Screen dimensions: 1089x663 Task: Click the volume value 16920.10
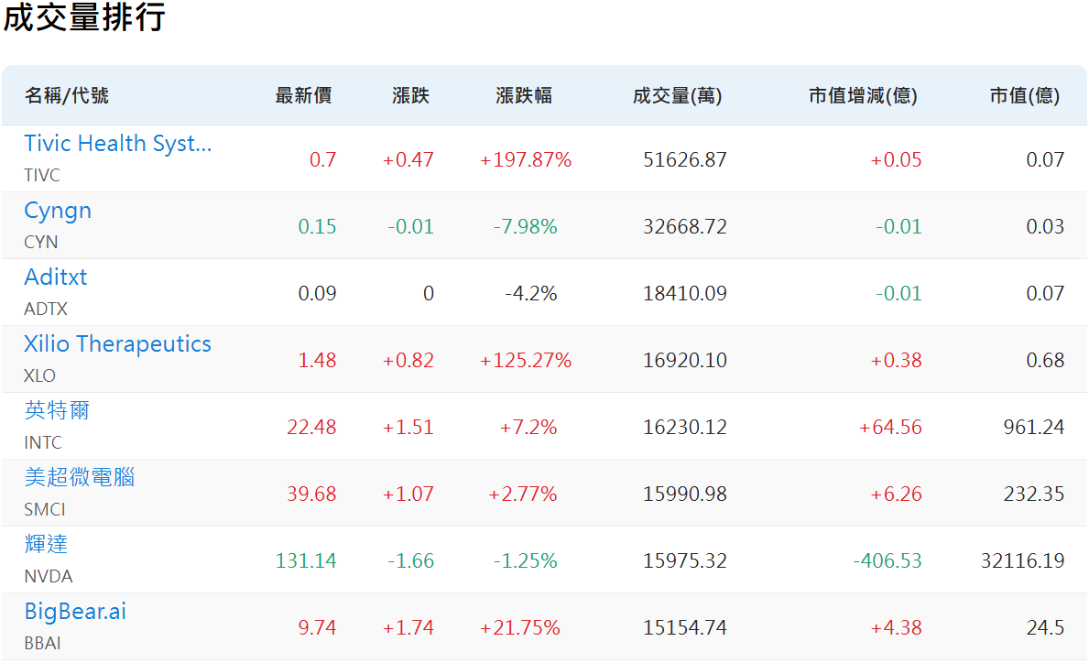point(685,360)
